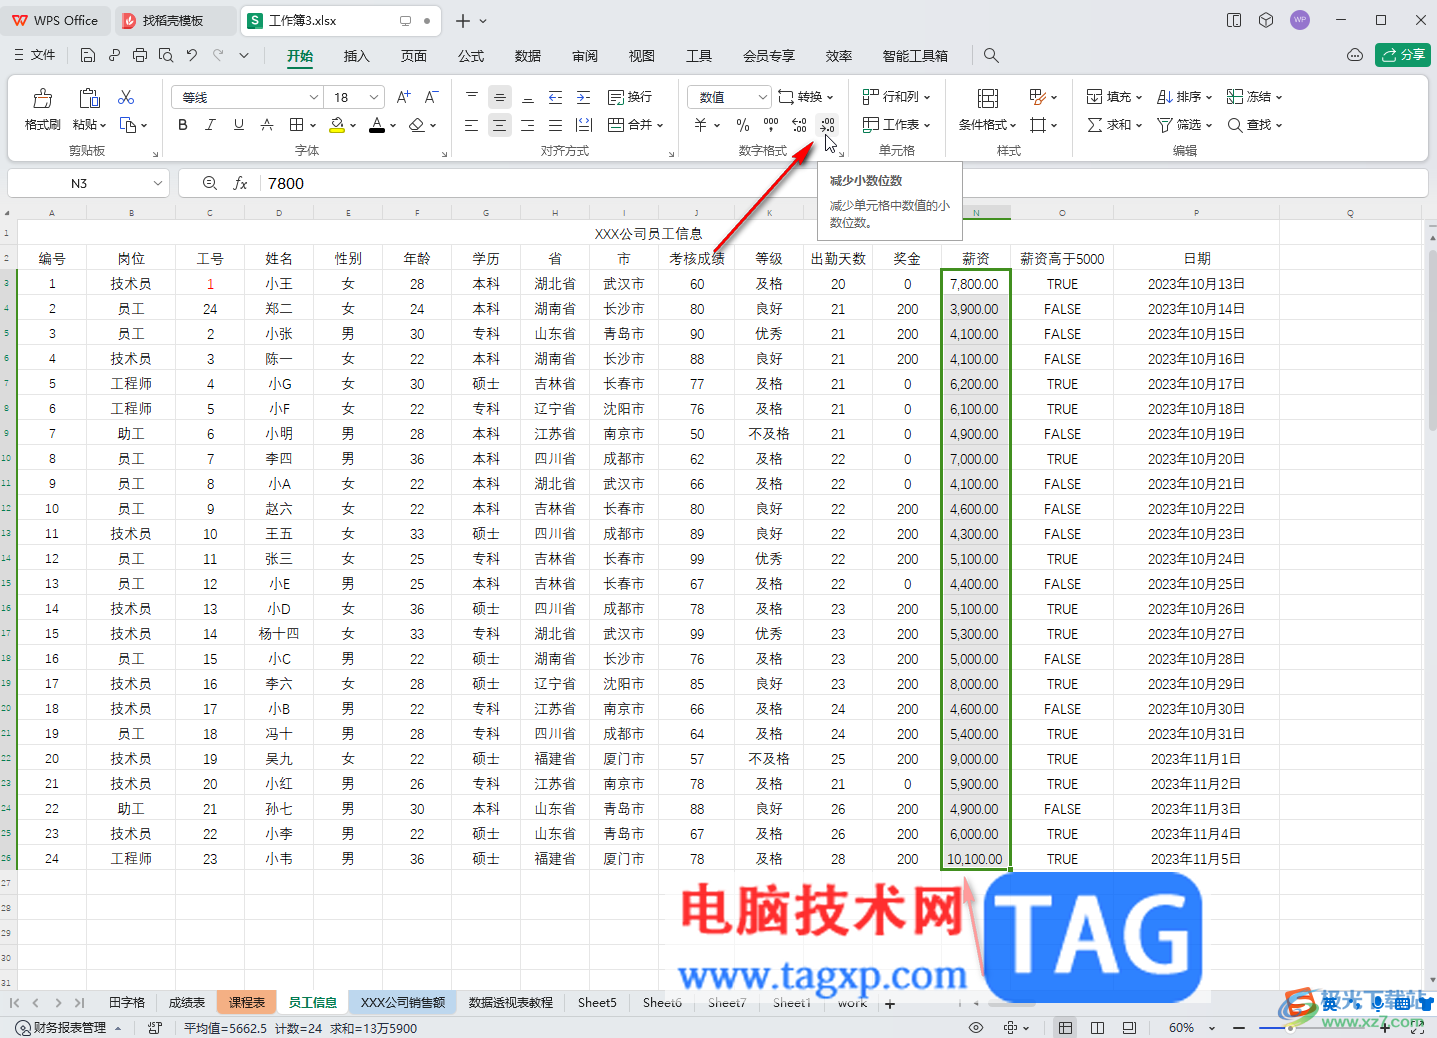Toggle Underline formatting
This screenshot has width=1437, height=1038.
[238, 125]
